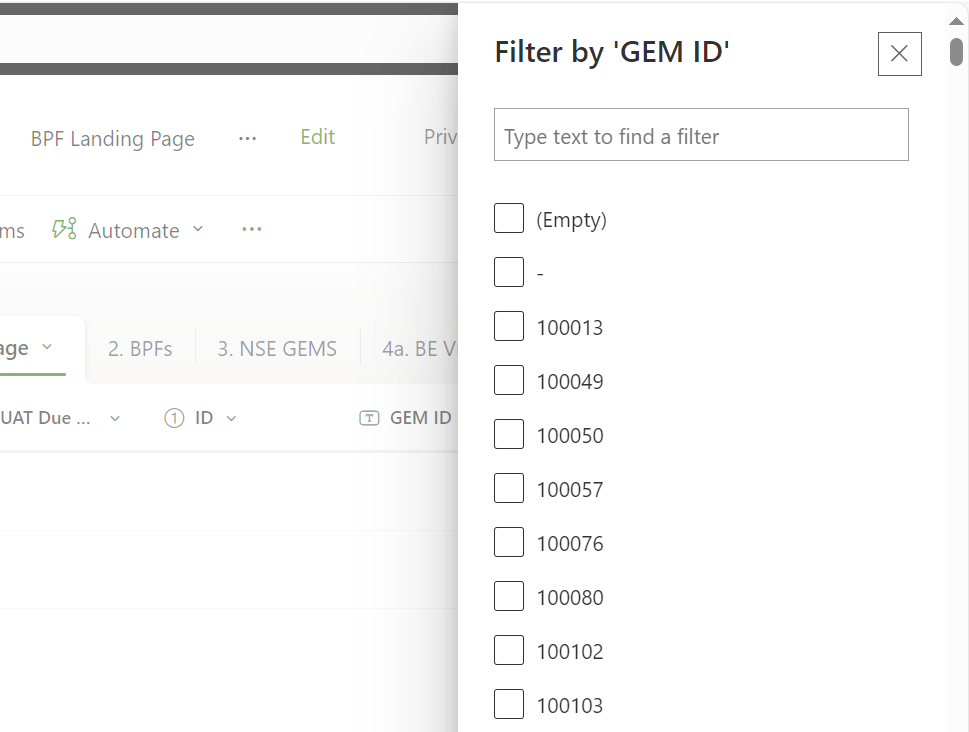Click the Automate flow icon

pyautogui.click(x=64, y=229)
